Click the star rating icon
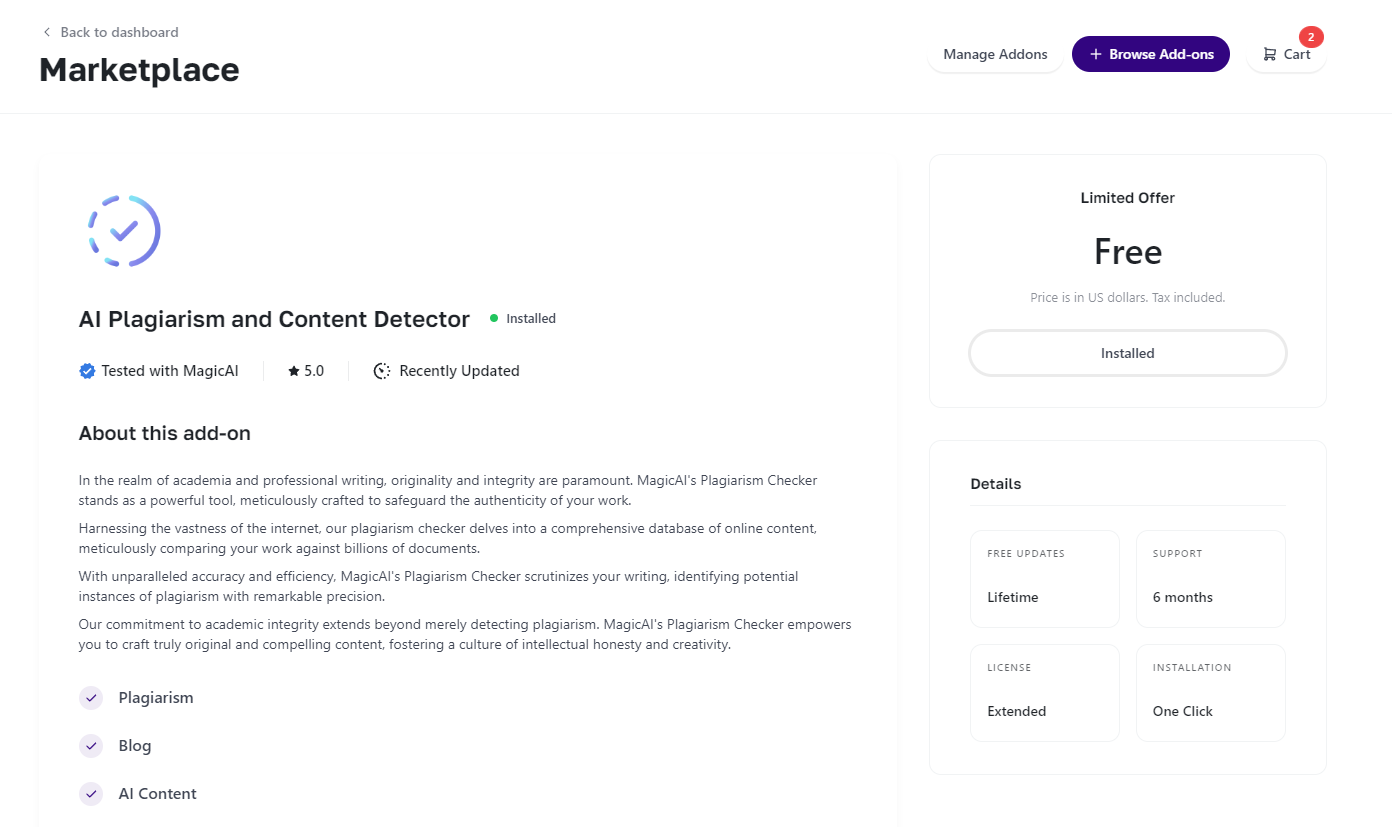Image resolution: width=1392 pixels, height=827 pixels. coord(294,371)
